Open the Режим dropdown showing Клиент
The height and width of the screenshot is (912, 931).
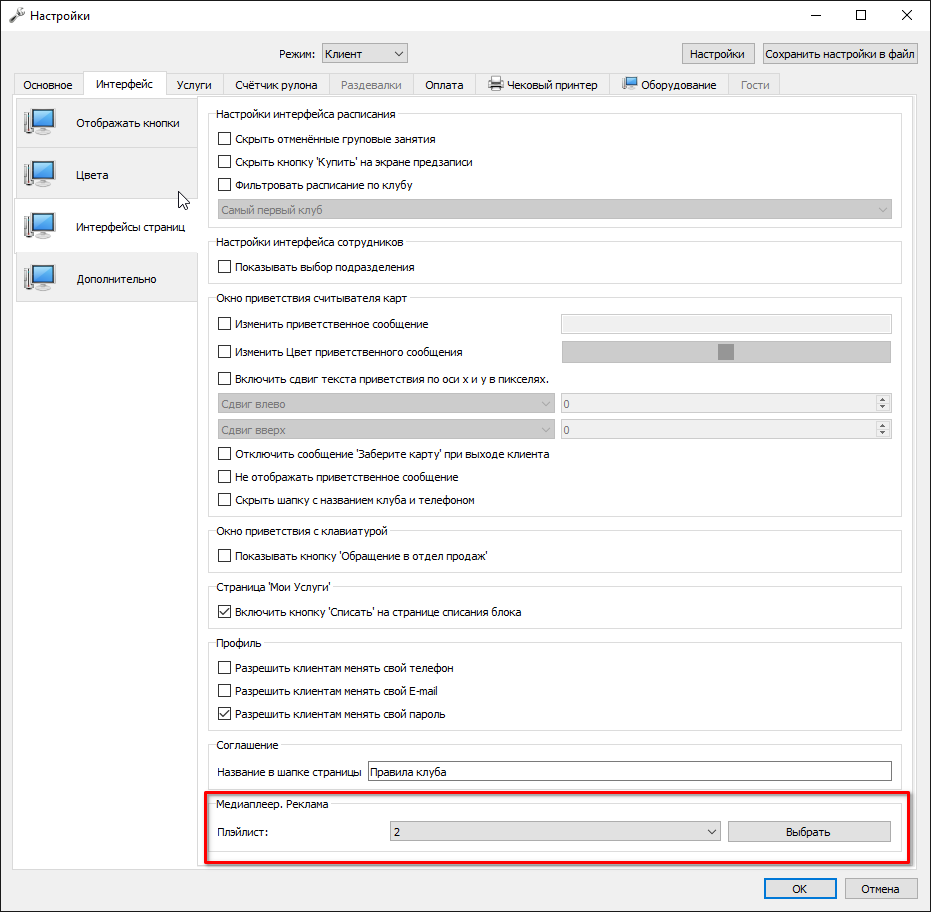pyautogui.click(x=365, y=53)
